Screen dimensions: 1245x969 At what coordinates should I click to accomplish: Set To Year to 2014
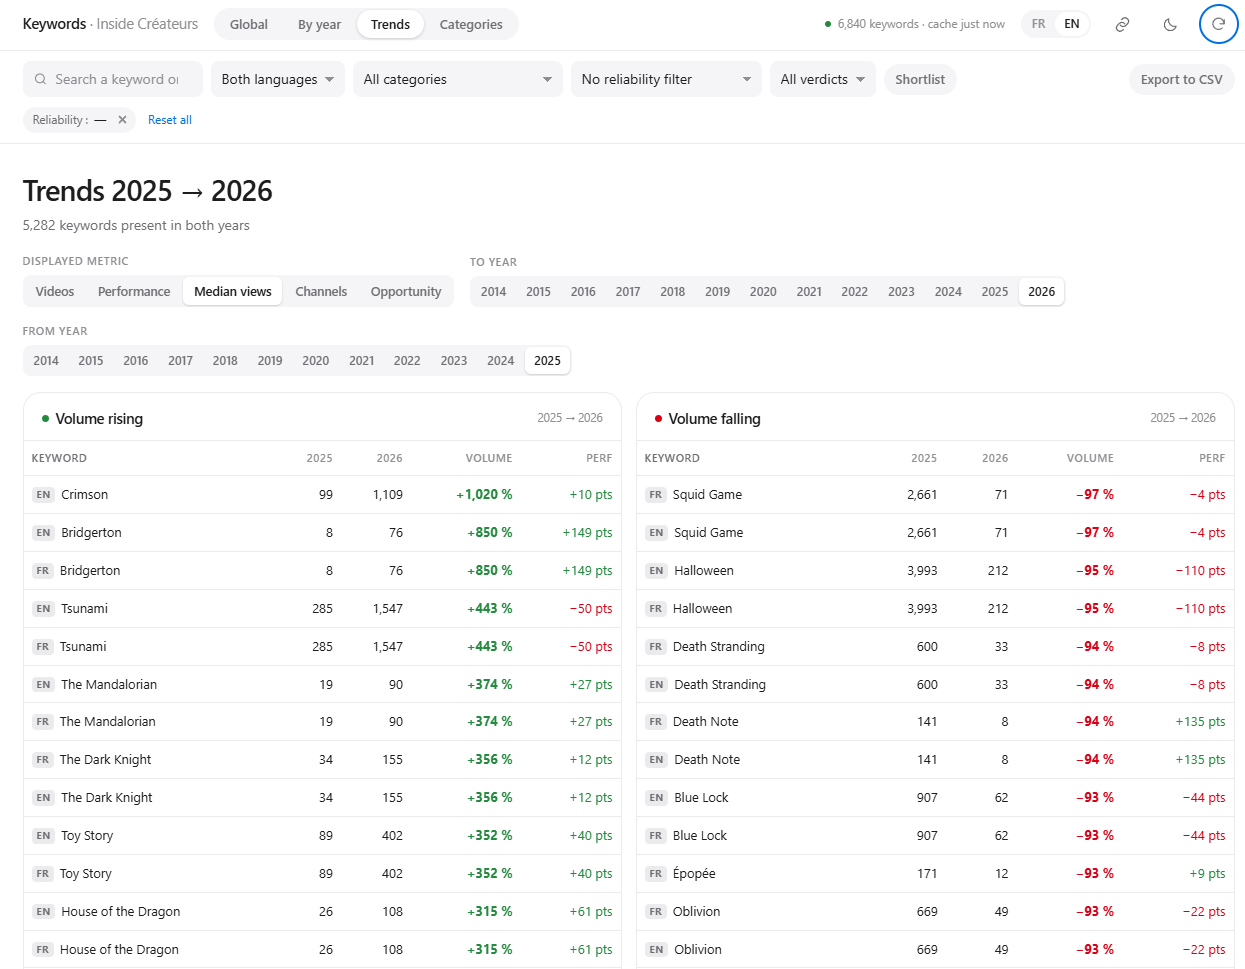pyautogui.click(x=493, y=291)
